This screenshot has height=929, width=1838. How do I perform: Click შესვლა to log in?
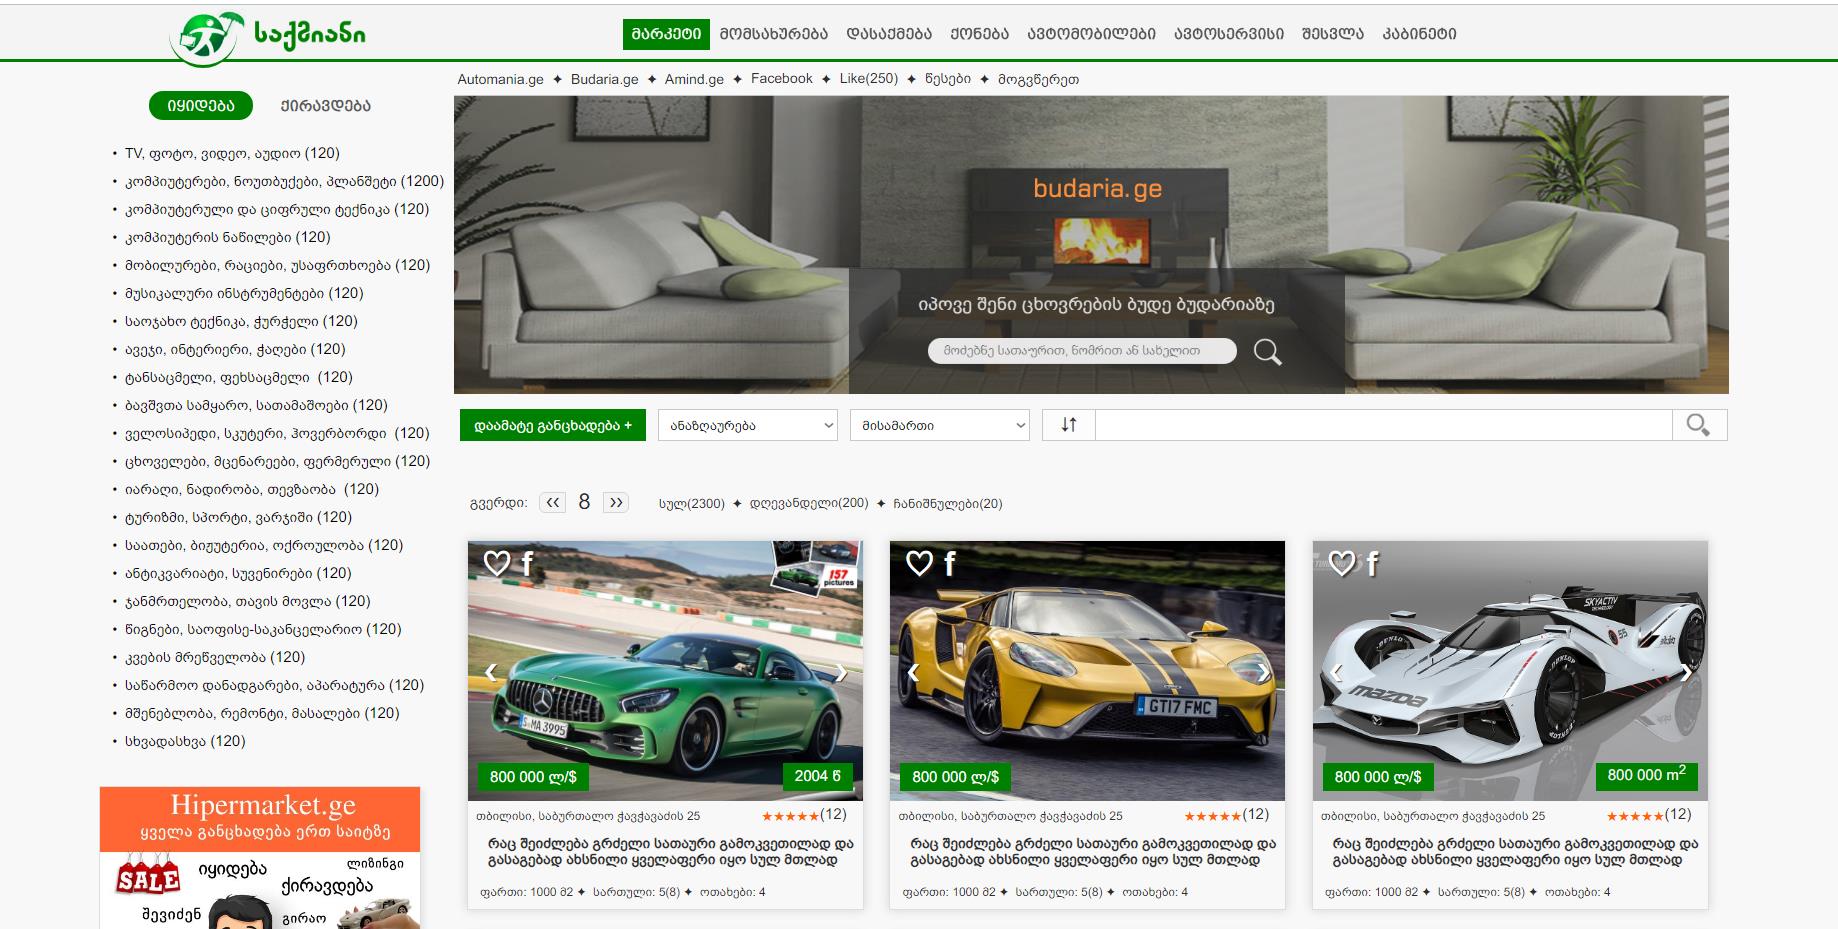1333,34
